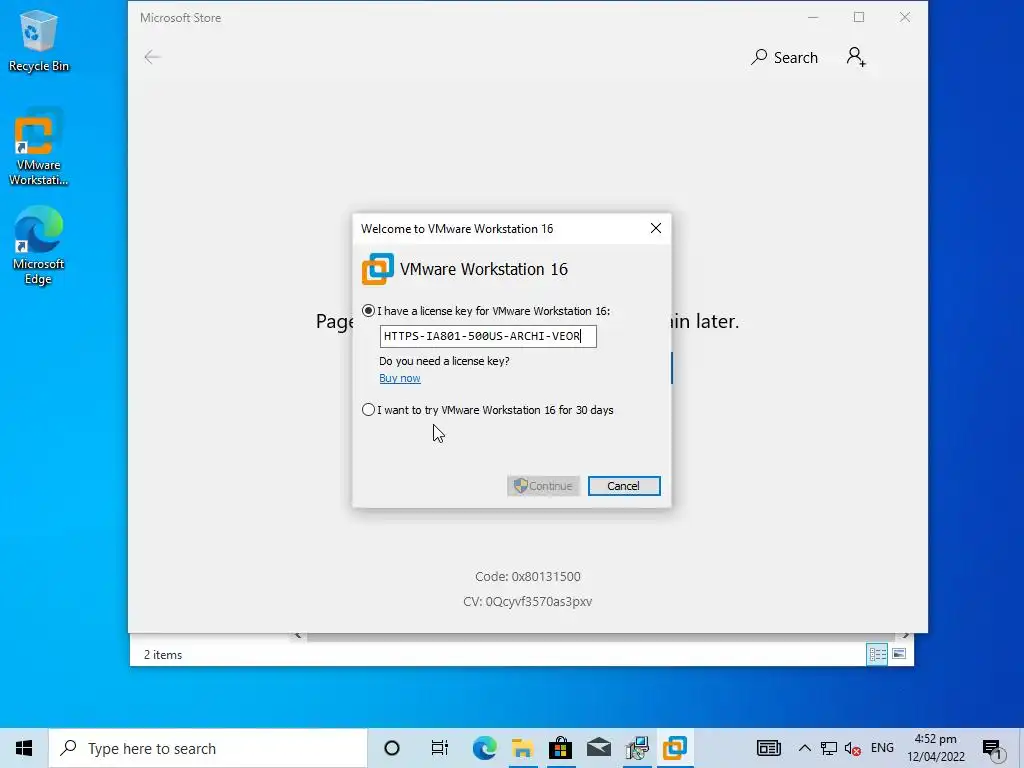
Task: Select the Microsoft Edge desktop shortcut
Action: pyautogui.click(x=39, y=246)
